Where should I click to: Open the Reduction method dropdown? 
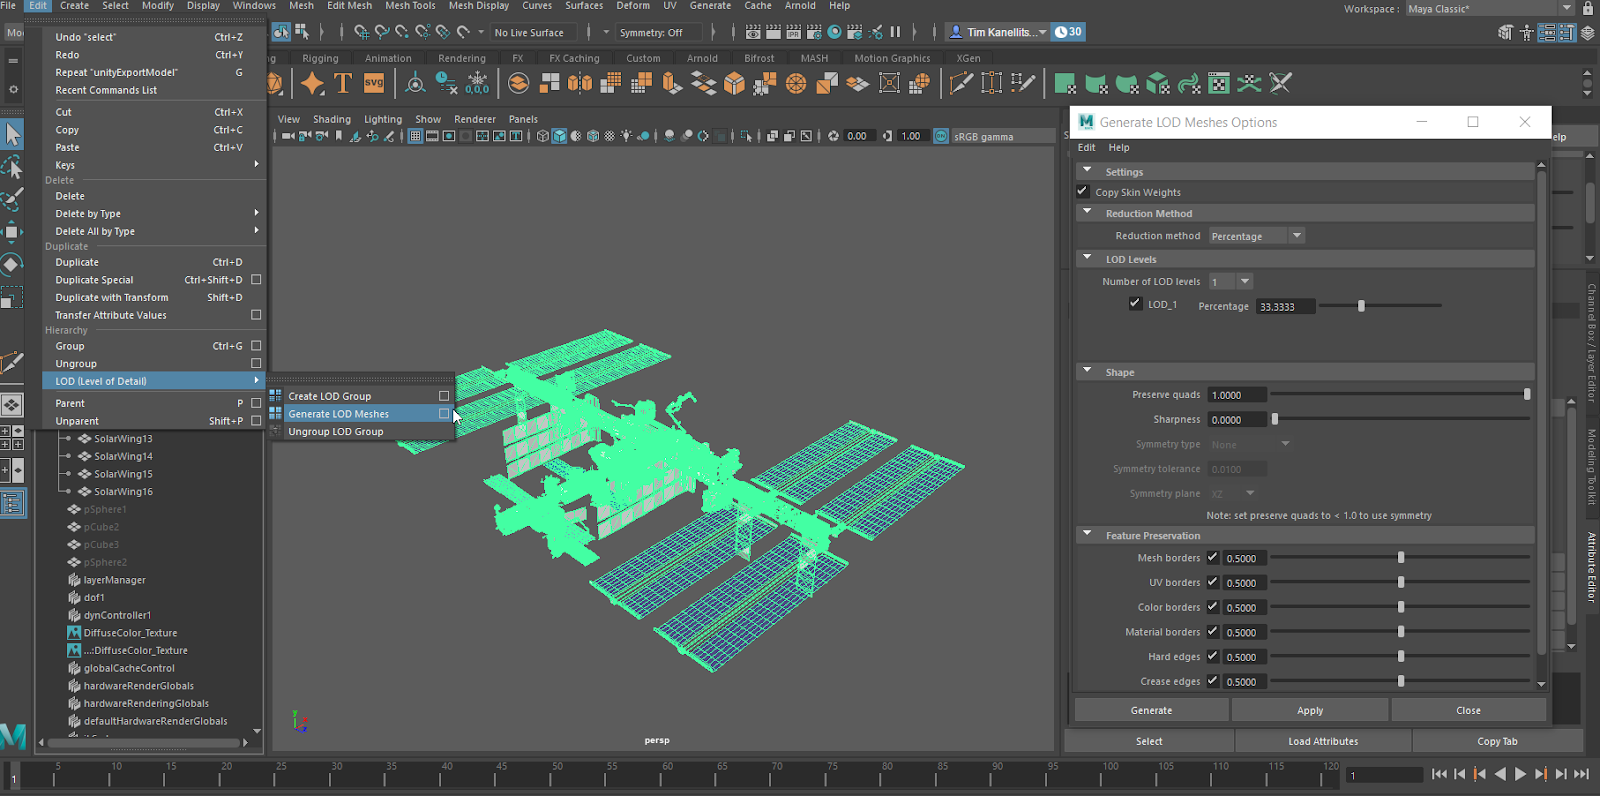click(1256, 236)
